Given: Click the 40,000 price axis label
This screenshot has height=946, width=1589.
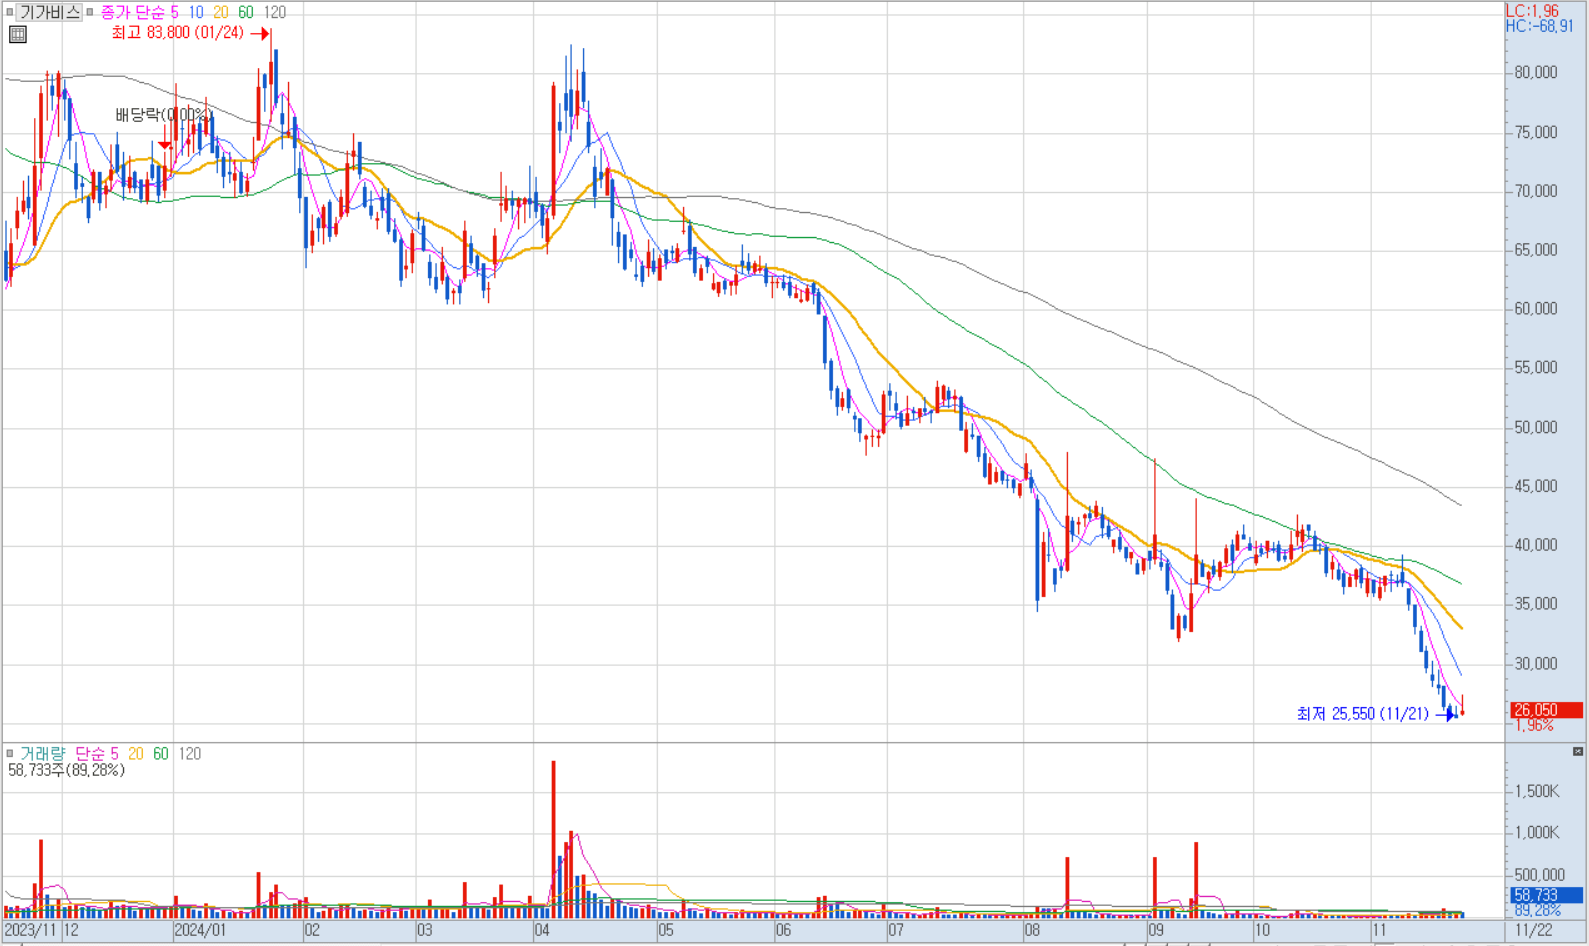Looking at the screenshot, I should point(1536,546).
